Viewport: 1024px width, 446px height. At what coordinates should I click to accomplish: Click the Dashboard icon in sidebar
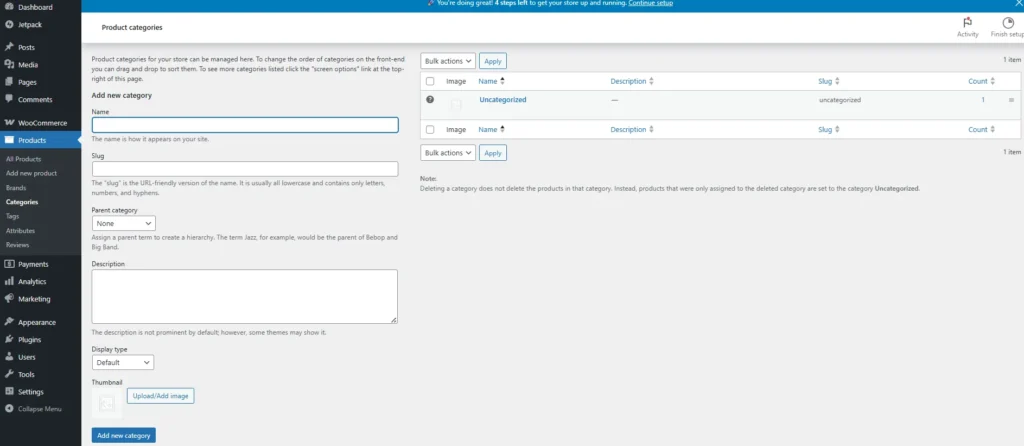[9, 7]
